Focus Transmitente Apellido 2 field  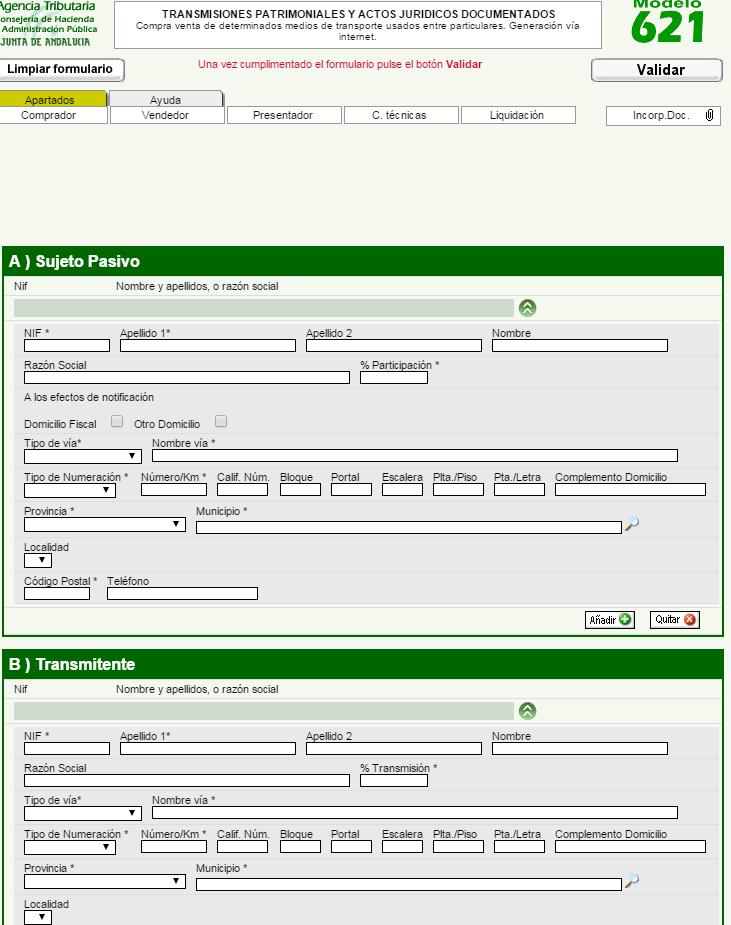pyautogui.click(x=394, y=749)
